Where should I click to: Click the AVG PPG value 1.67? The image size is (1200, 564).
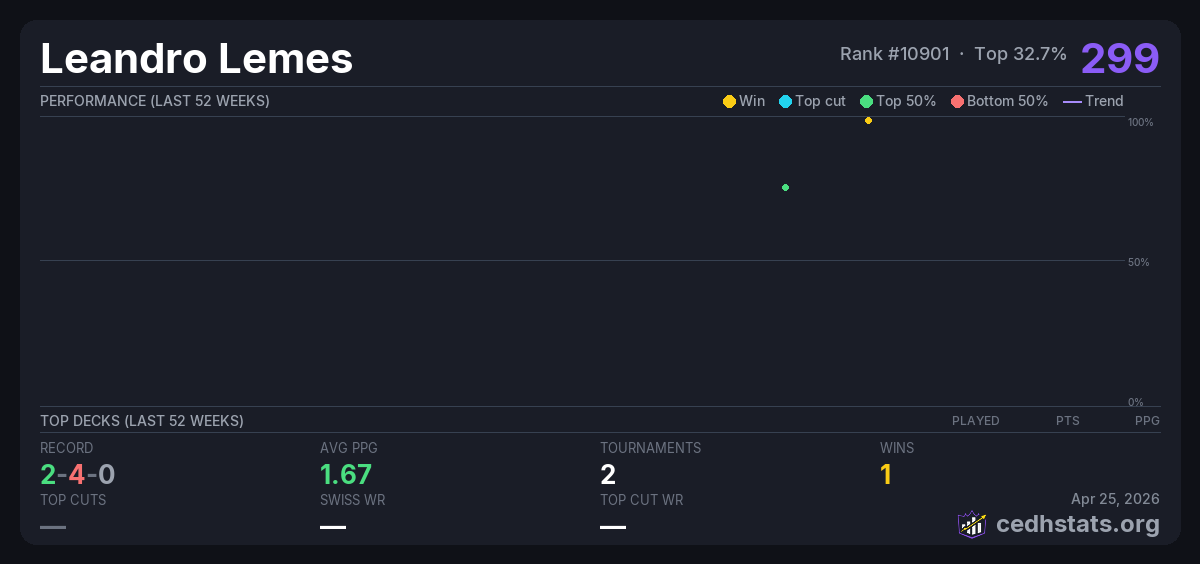(345, 474)
